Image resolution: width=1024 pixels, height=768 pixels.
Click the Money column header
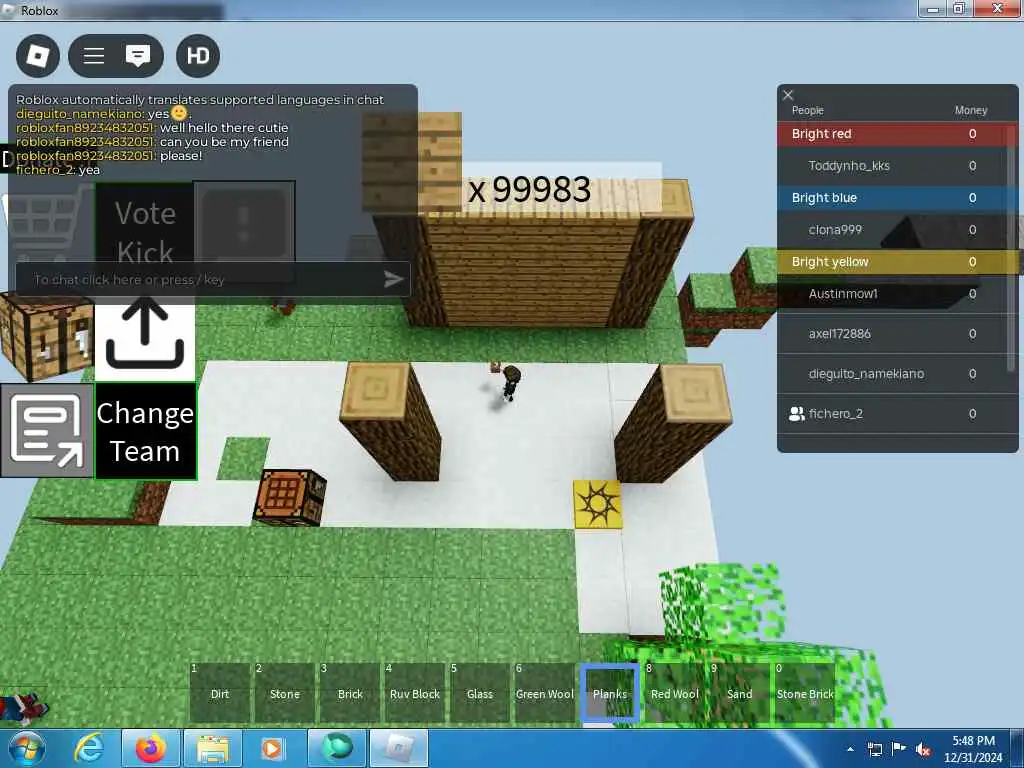pos(970,110)
